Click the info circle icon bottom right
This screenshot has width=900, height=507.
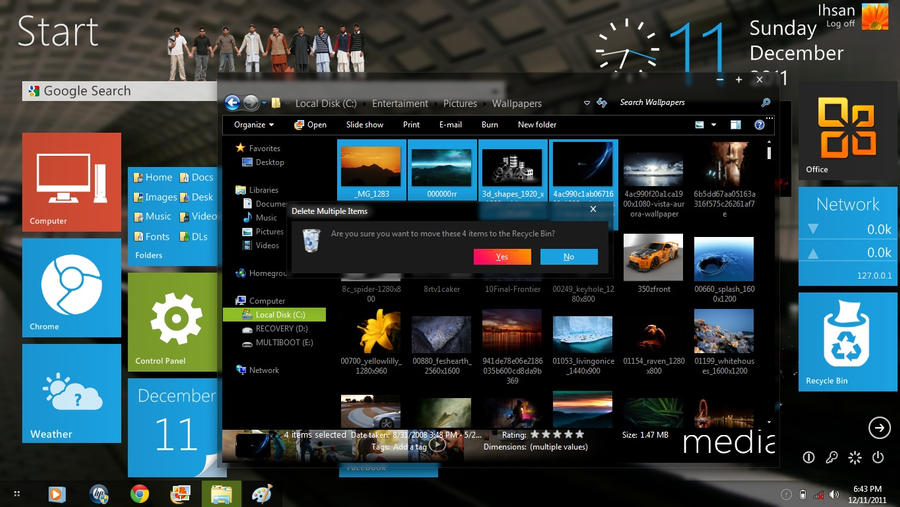809,457
